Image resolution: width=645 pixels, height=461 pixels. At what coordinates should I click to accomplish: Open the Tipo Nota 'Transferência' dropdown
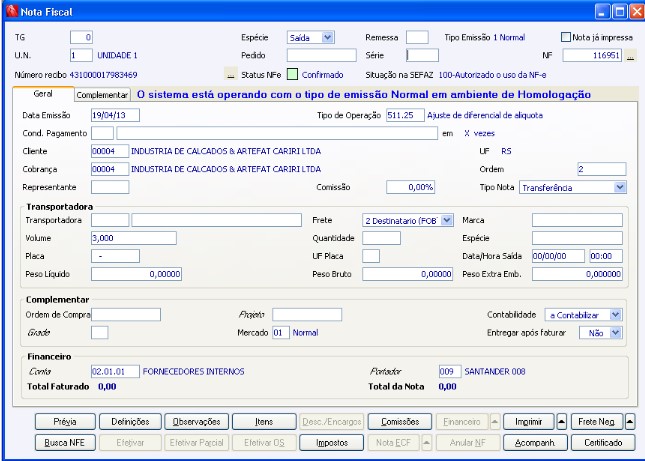coord(619,188)
